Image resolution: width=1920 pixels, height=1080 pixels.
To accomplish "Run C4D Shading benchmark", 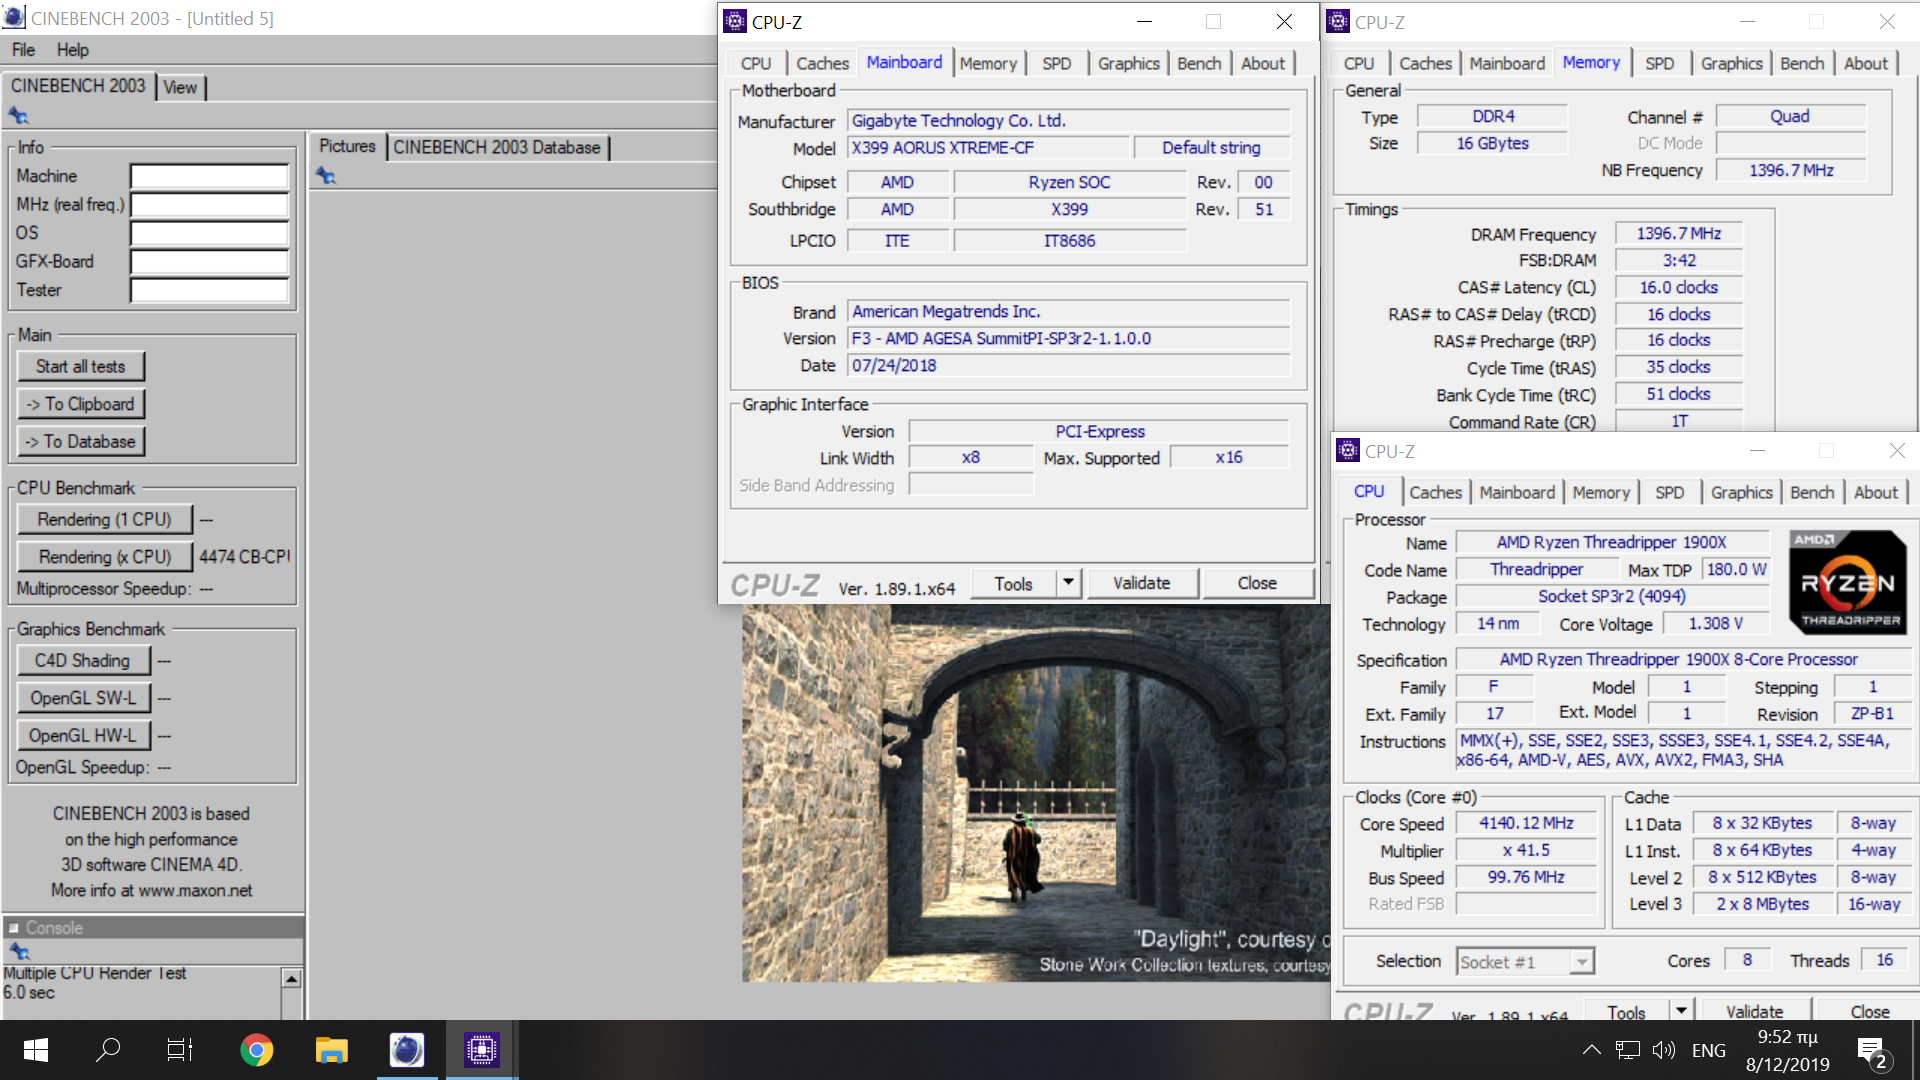I will click(x=83, y=660).
